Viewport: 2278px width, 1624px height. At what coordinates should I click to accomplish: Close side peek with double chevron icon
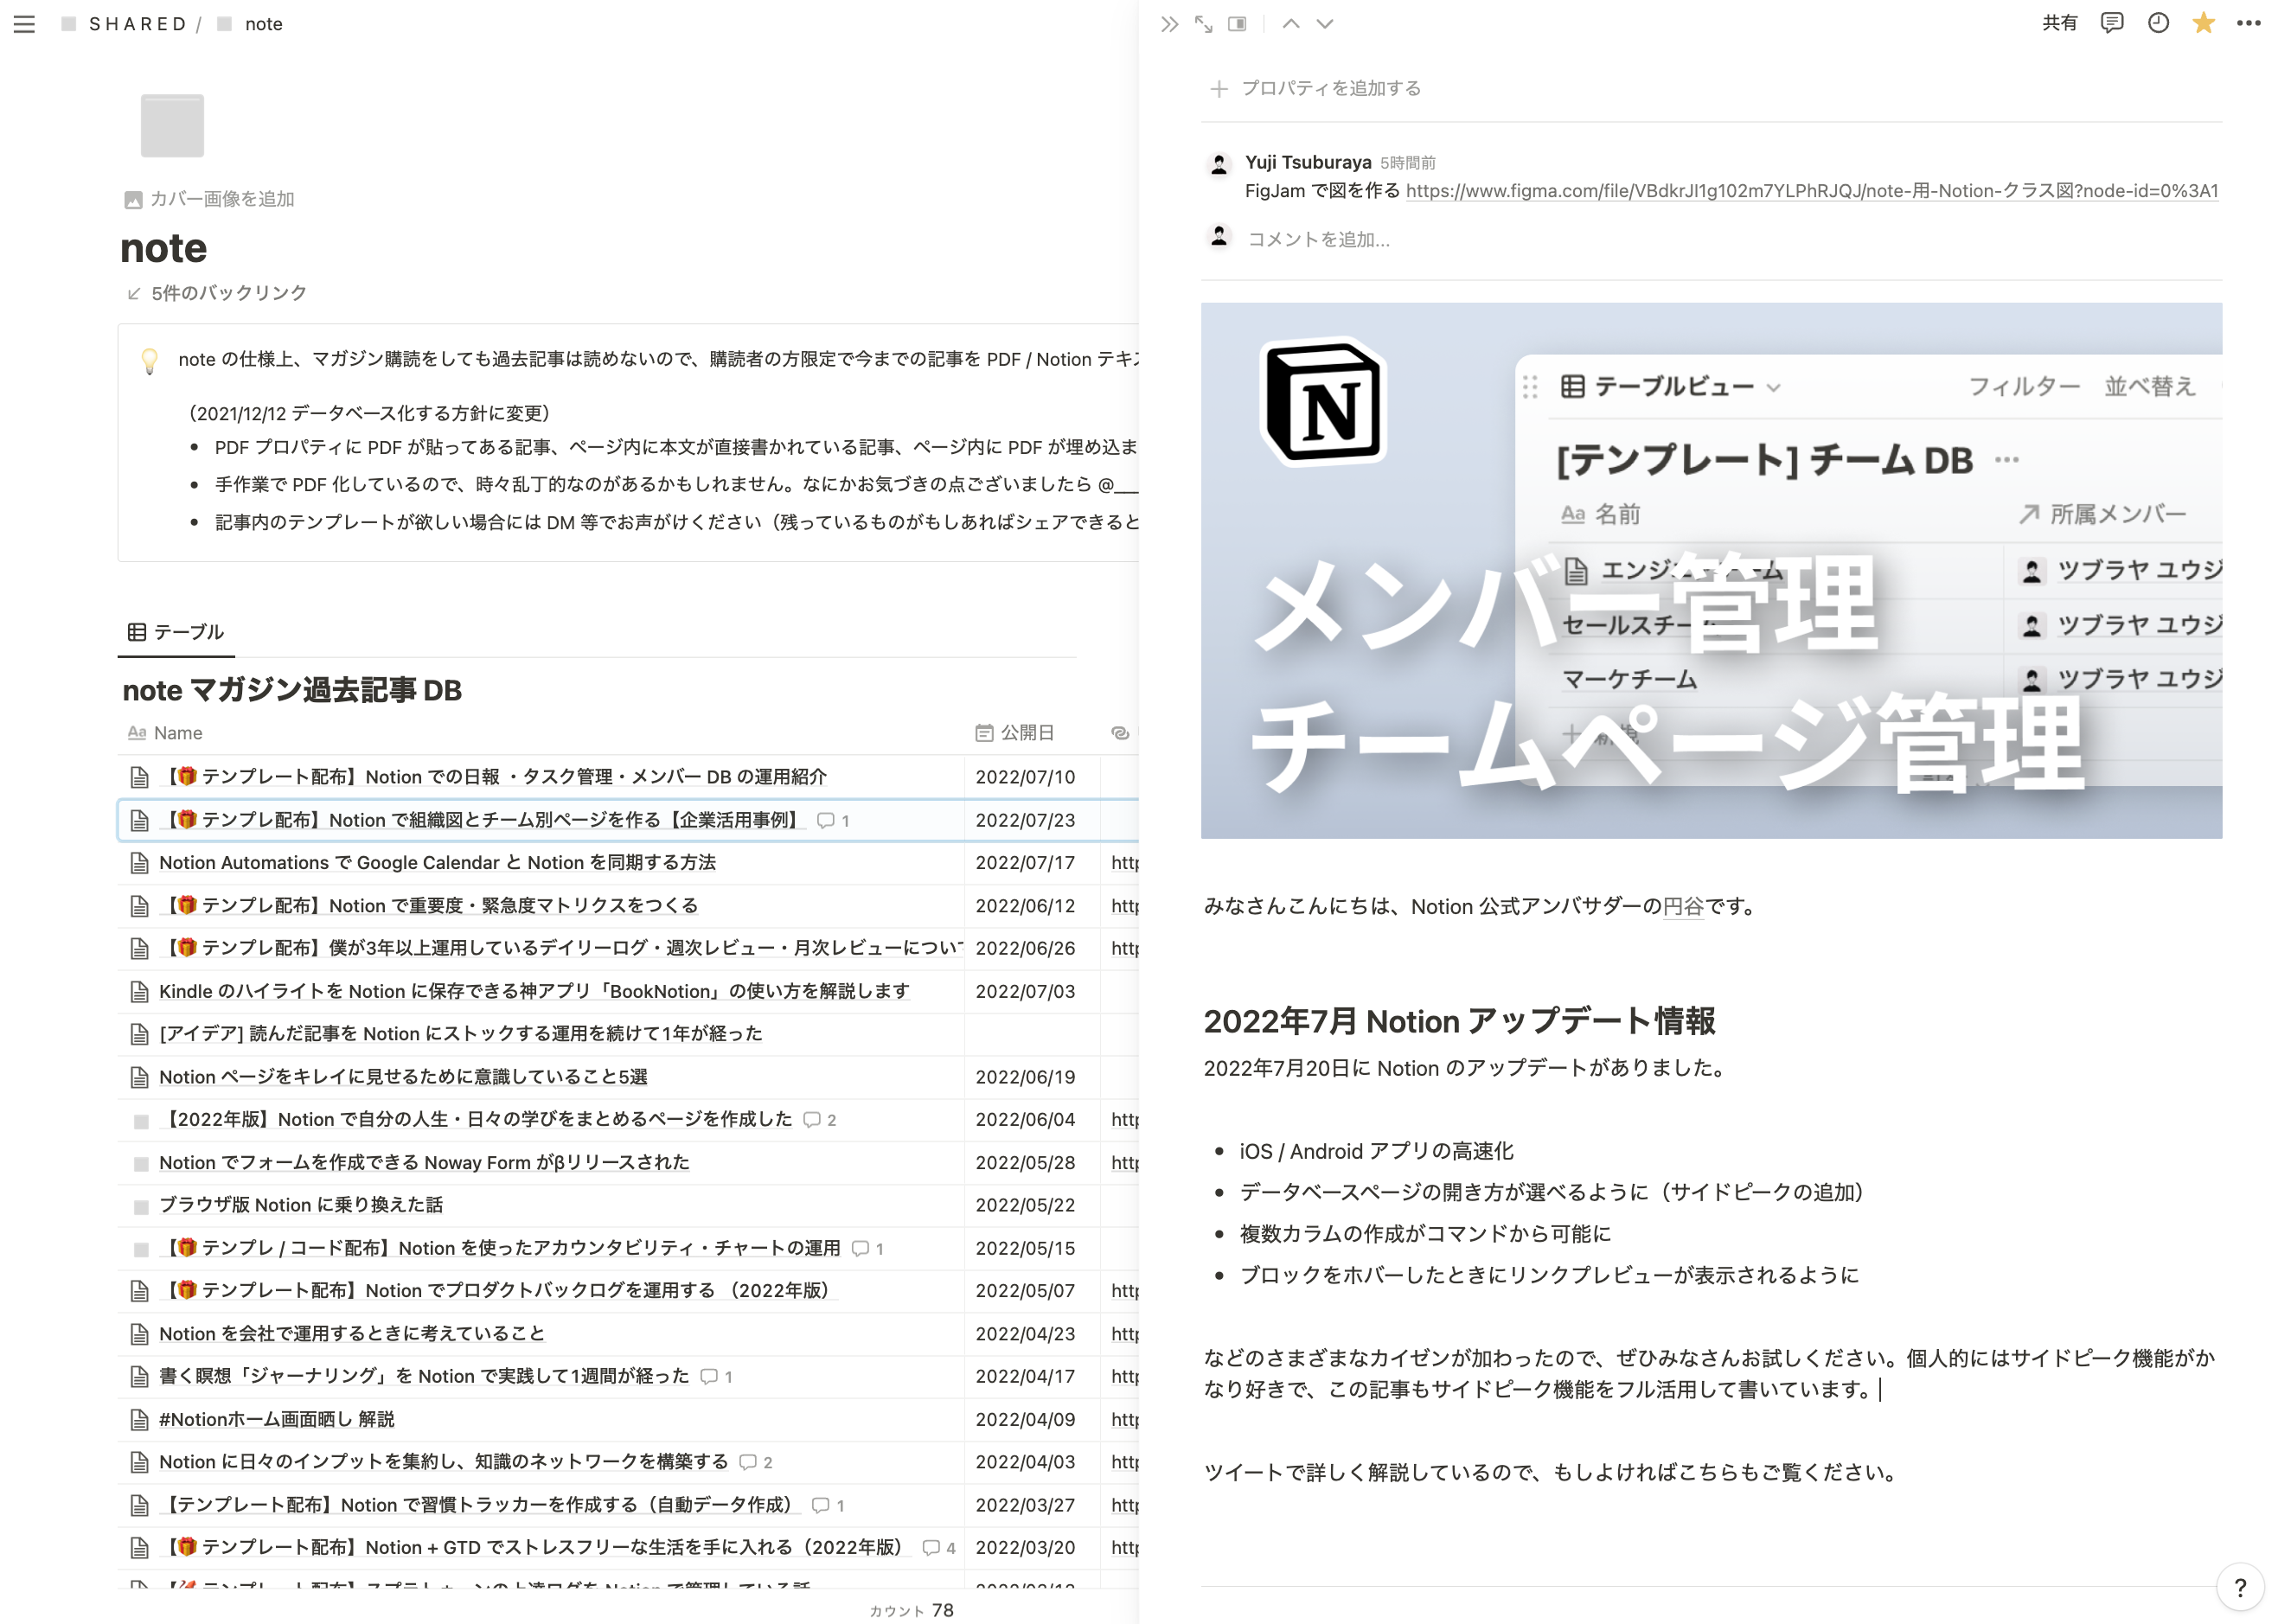(x=1169, y=24)
